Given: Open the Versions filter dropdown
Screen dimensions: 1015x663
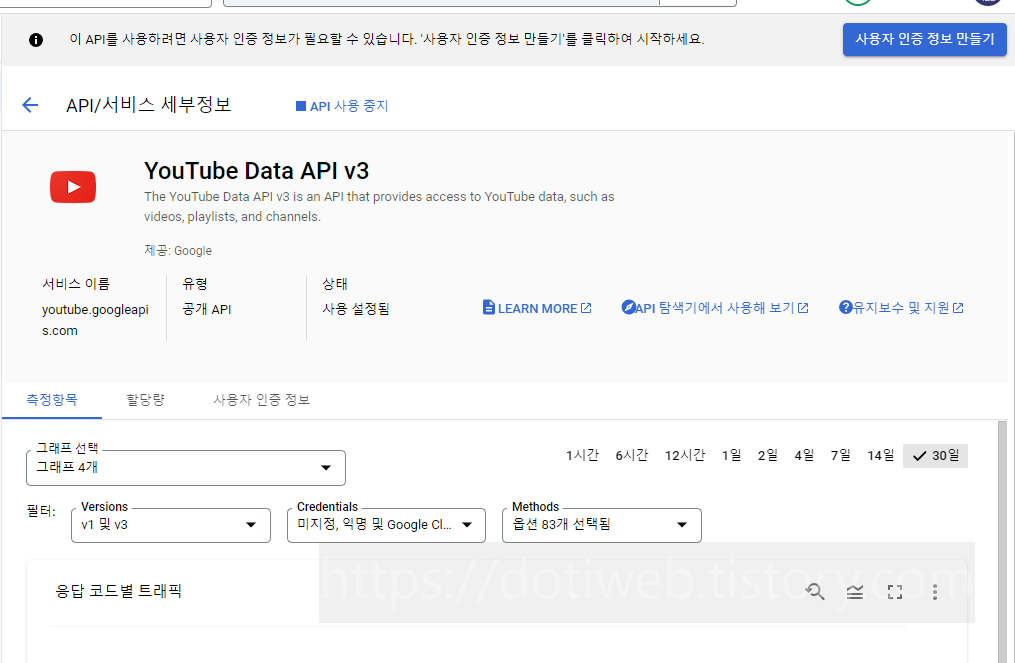Looking at the screenshot, I should (171, 525).
